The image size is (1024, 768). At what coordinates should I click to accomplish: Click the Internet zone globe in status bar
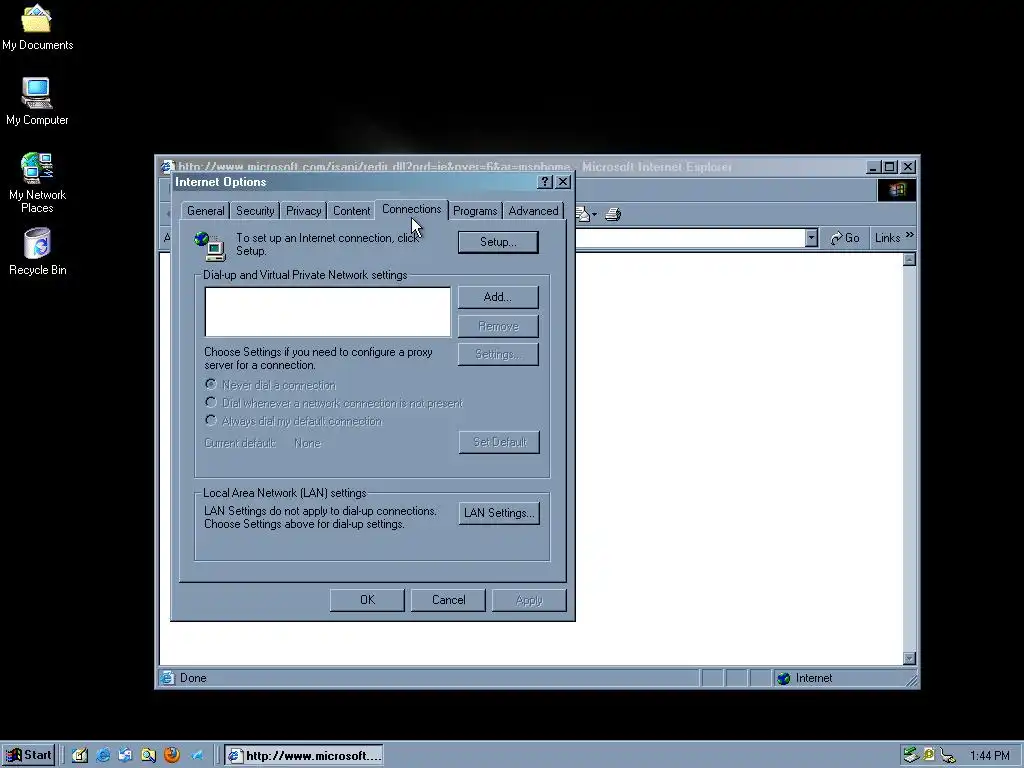tap(784, 679)
